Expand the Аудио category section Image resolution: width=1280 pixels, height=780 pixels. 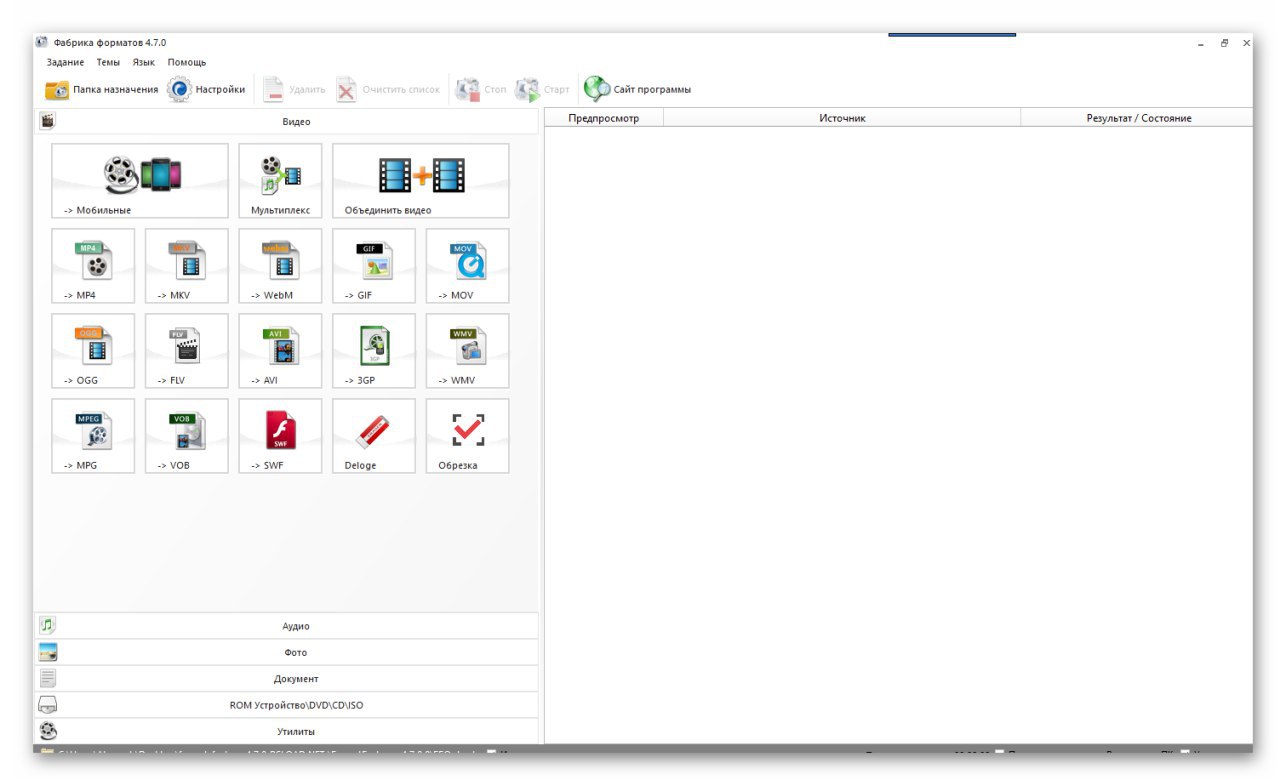[286, 626]
